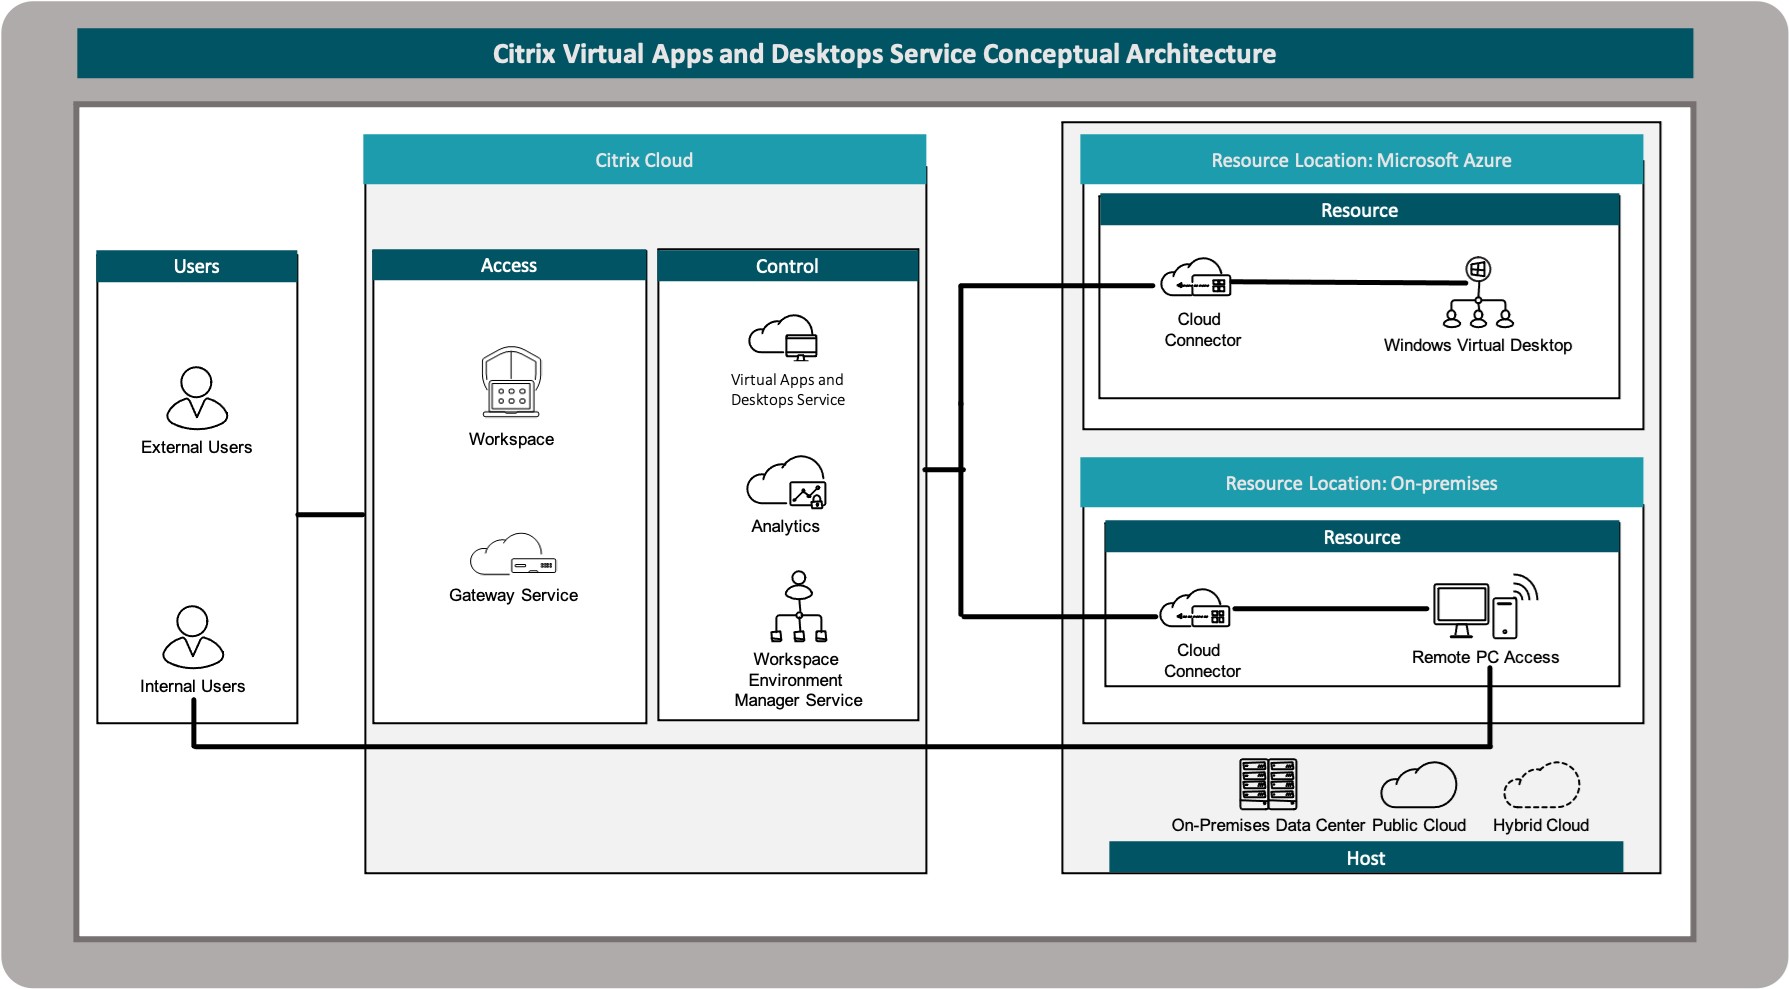The height and width of the screenshot is (989, 1789).
Task: Select the on-premises Cloud Connector icon
Action: click(x=1195, y=609)
